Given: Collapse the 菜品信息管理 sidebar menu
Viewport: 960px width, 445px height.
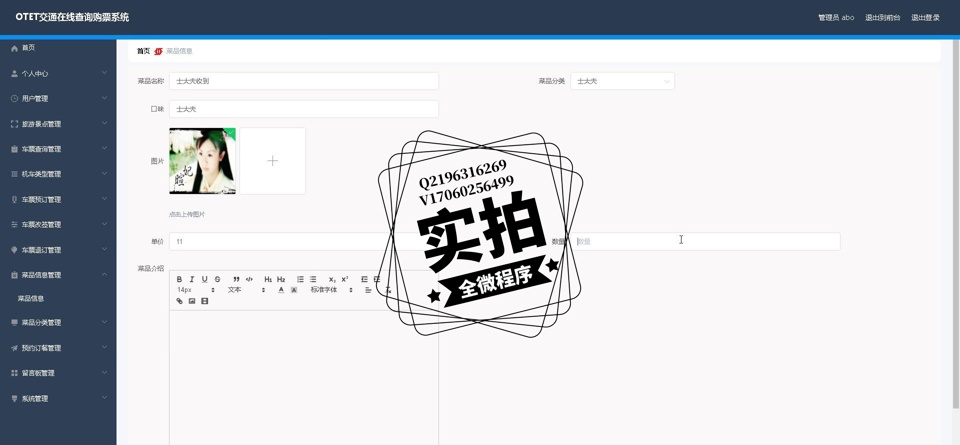Looking at the screenshot, I should (104, 275).
